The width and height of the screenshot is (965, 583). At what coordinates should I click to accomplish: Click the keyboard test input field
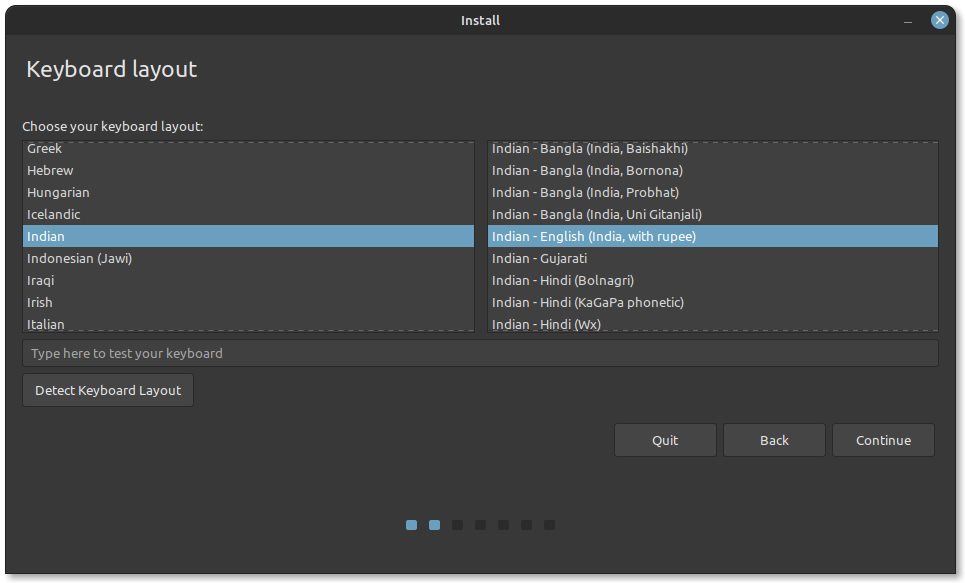point(480,352)
